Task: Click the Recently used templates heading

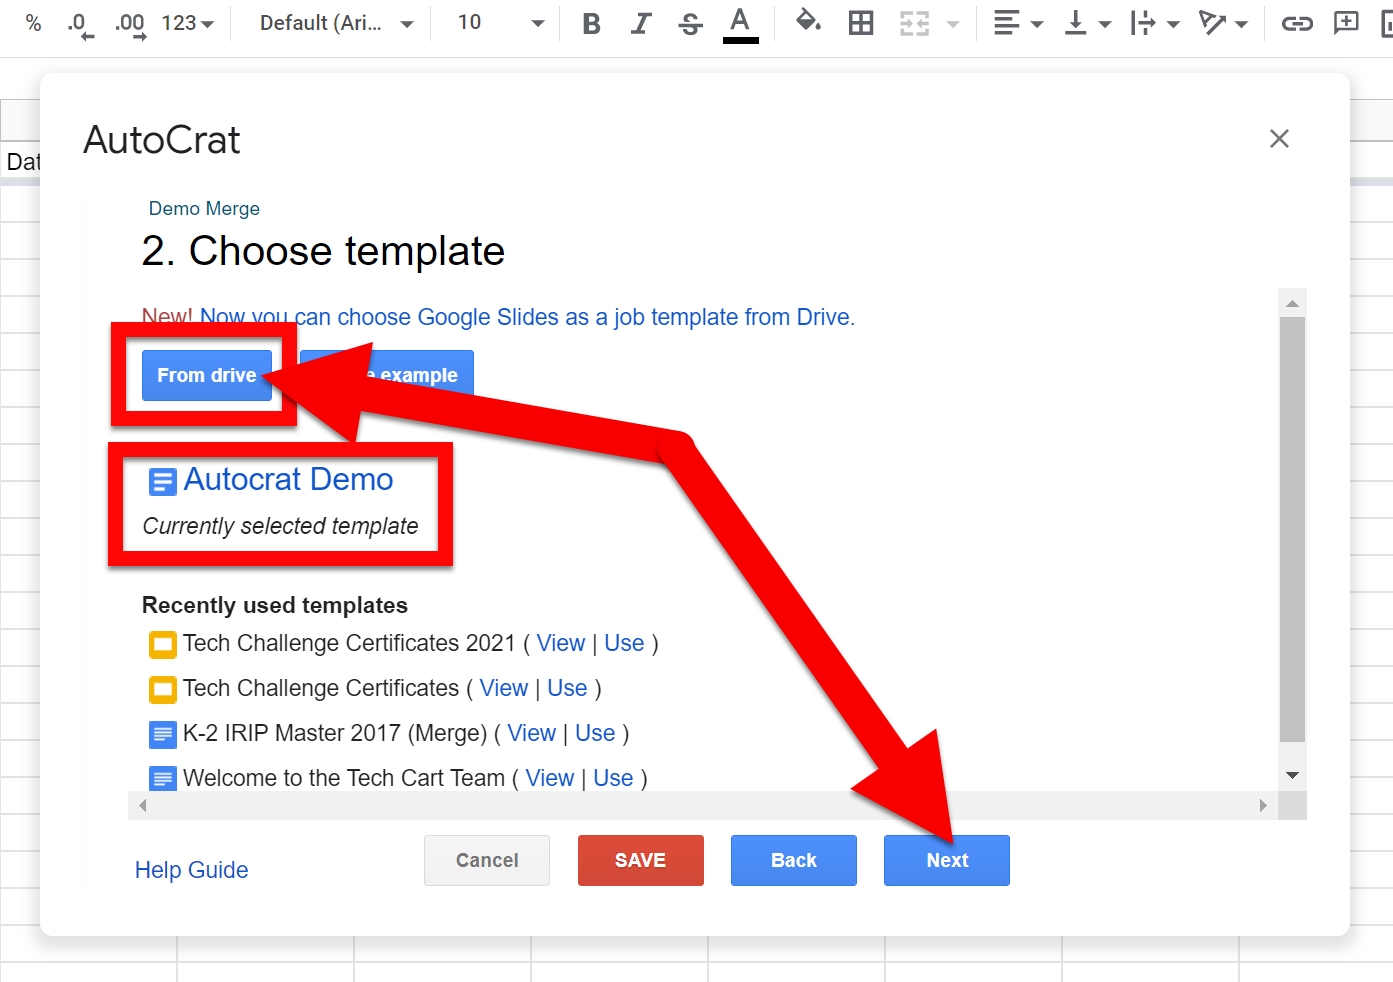Action: tap(275, 605)
